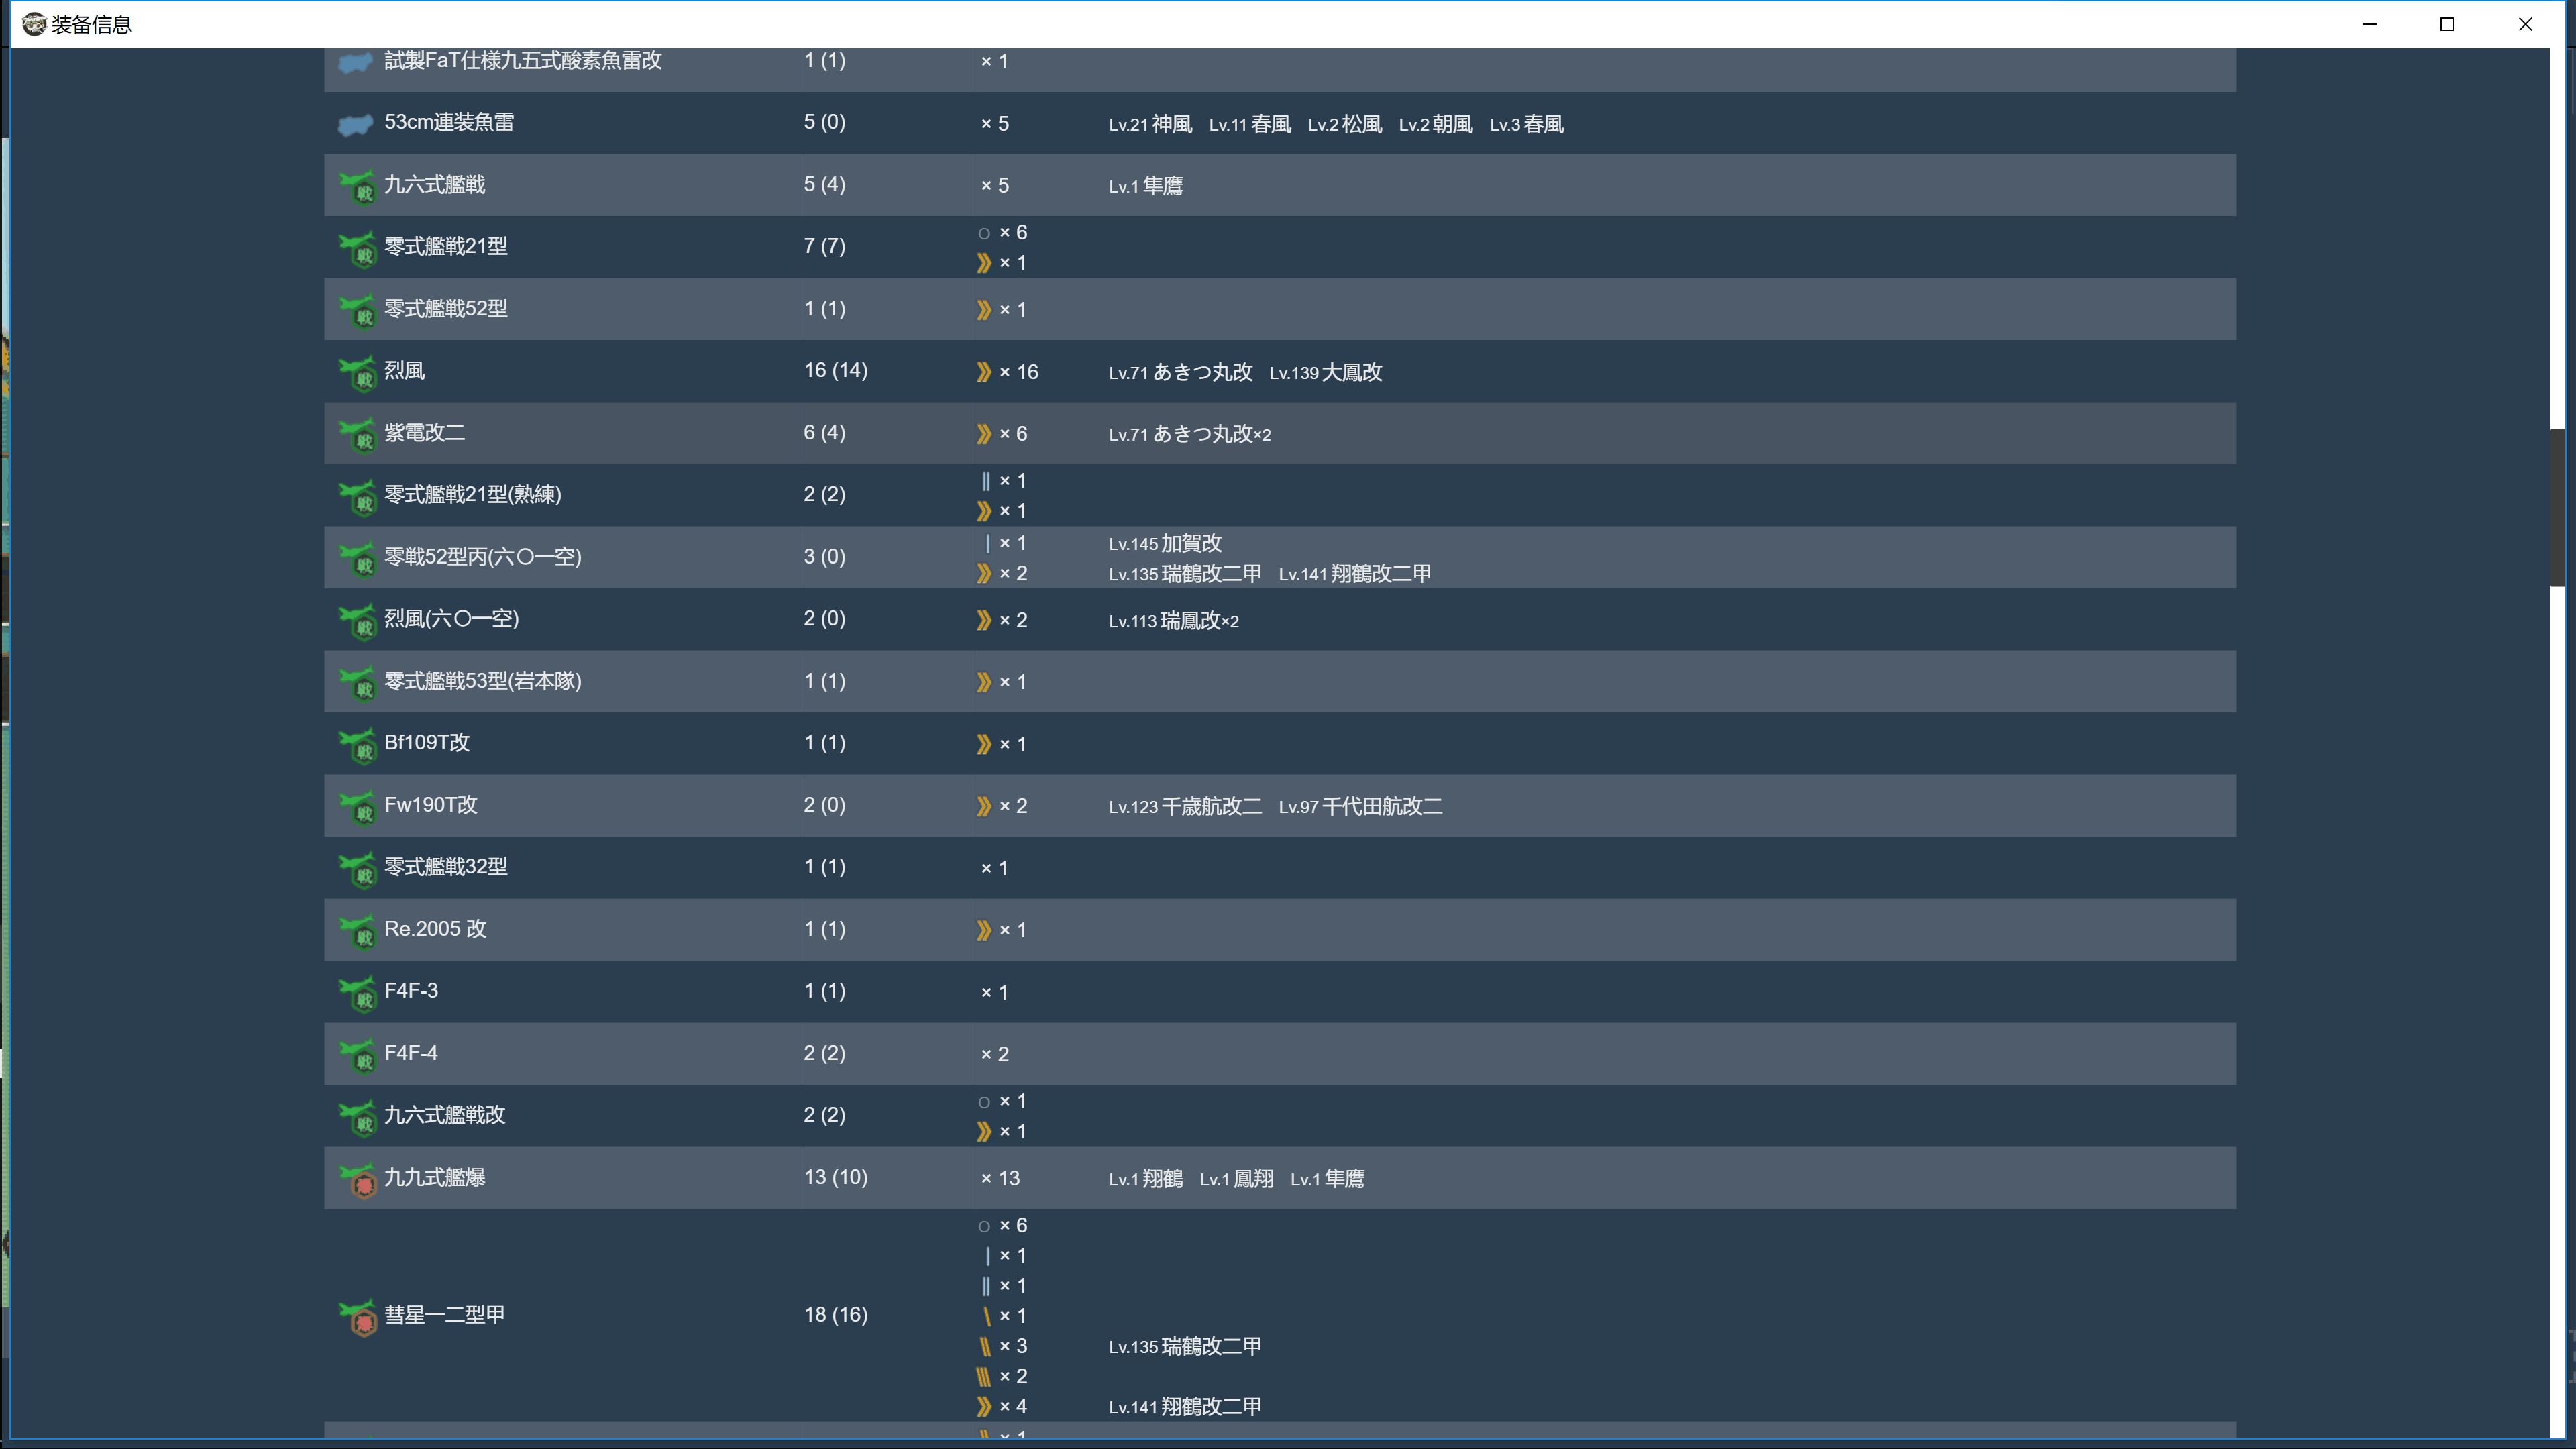Click the max proficiency chevron in 紫電改二 row
Image resolution: width=2576 pixels, height=1449 pixels.
click(x=984, y=434)
